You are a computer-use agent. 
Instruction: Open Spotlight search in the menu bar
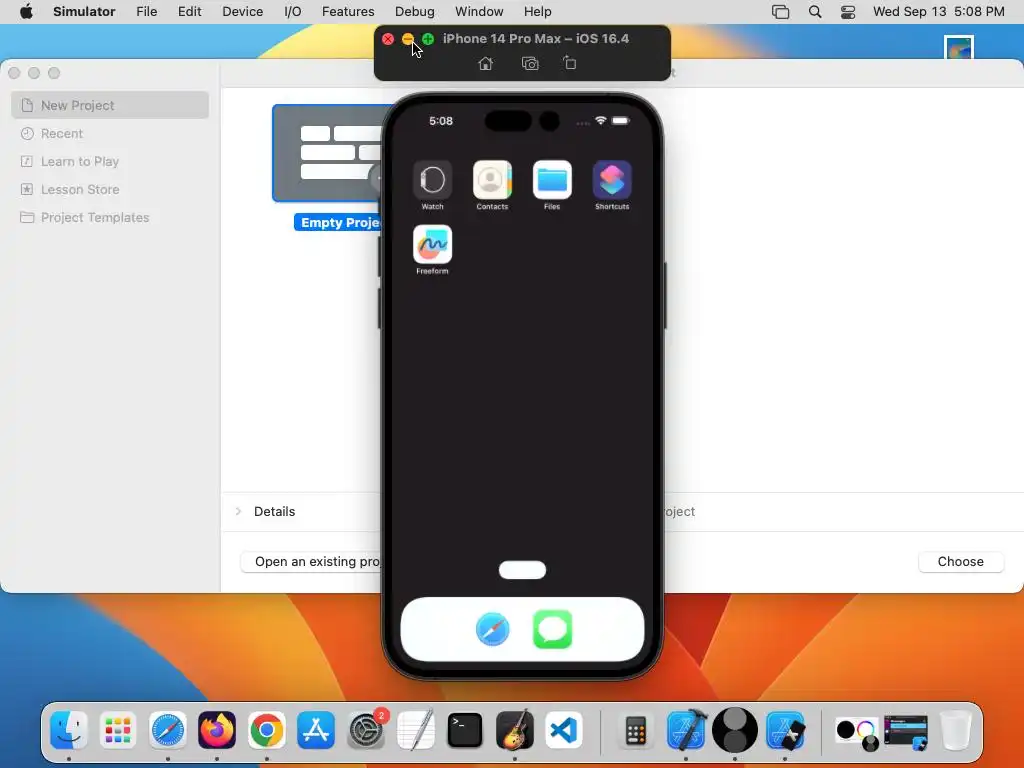815,12
